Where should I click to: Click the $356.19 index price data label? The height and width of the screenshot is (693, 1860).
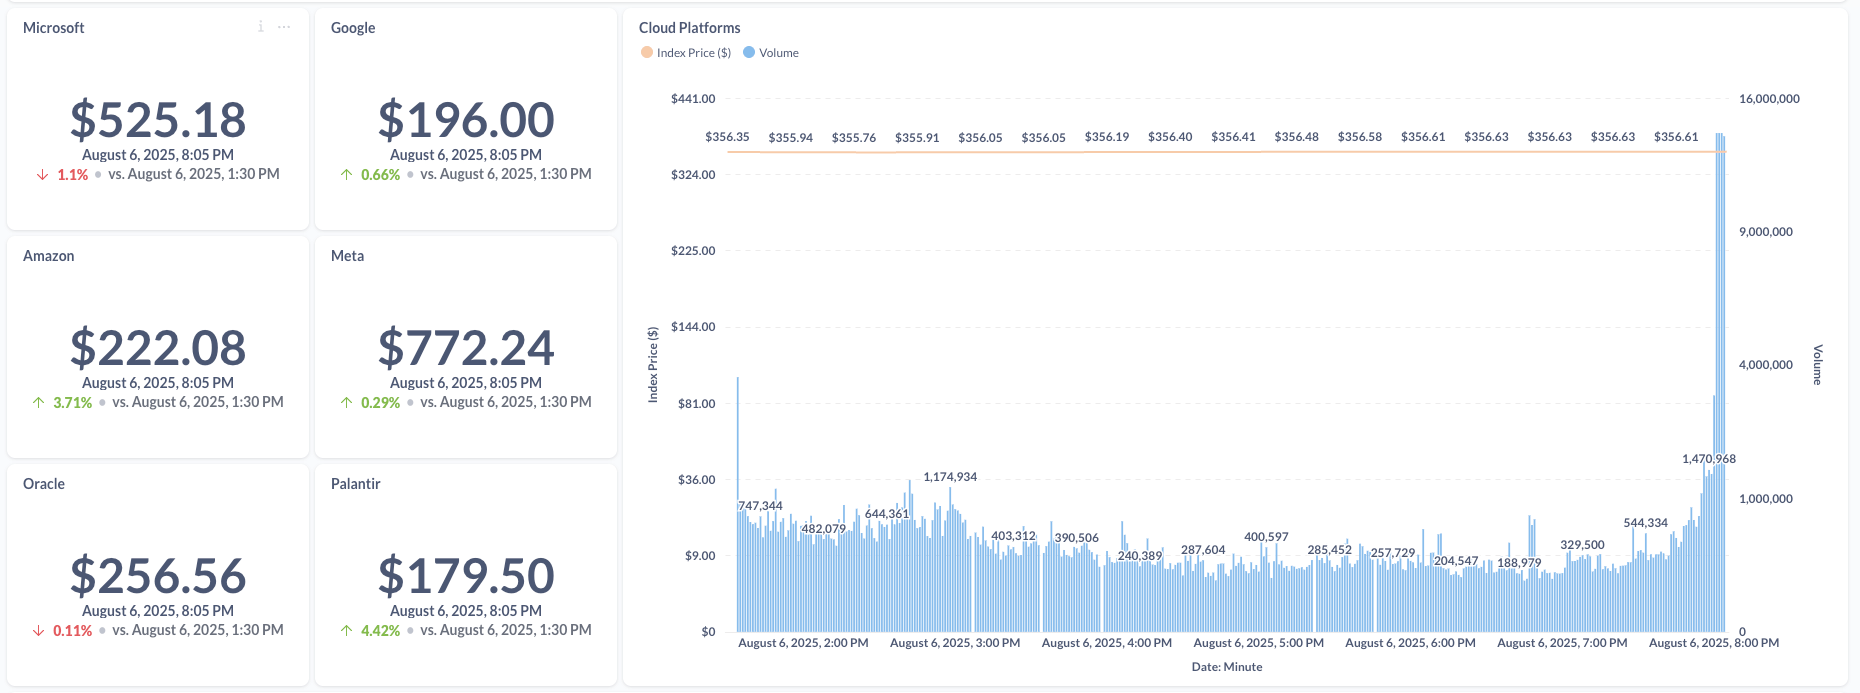pos(1107,137)
